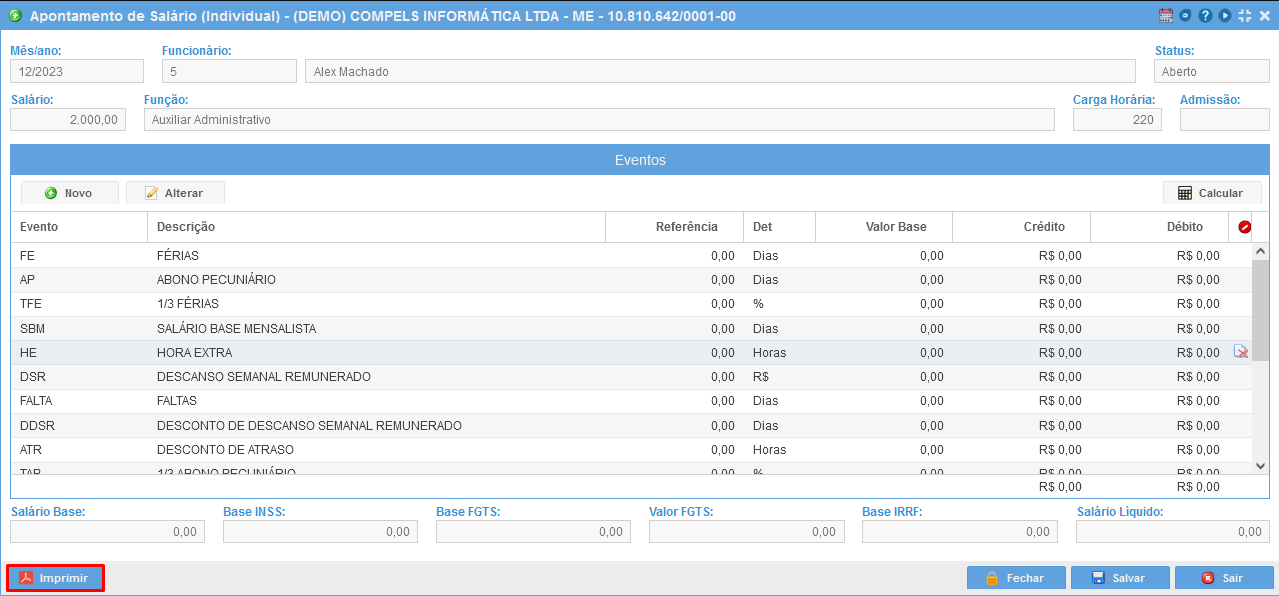Click the Alterar button
Image resolution: width=1279 pixels, height=596 pixels.
pos(174,193)
